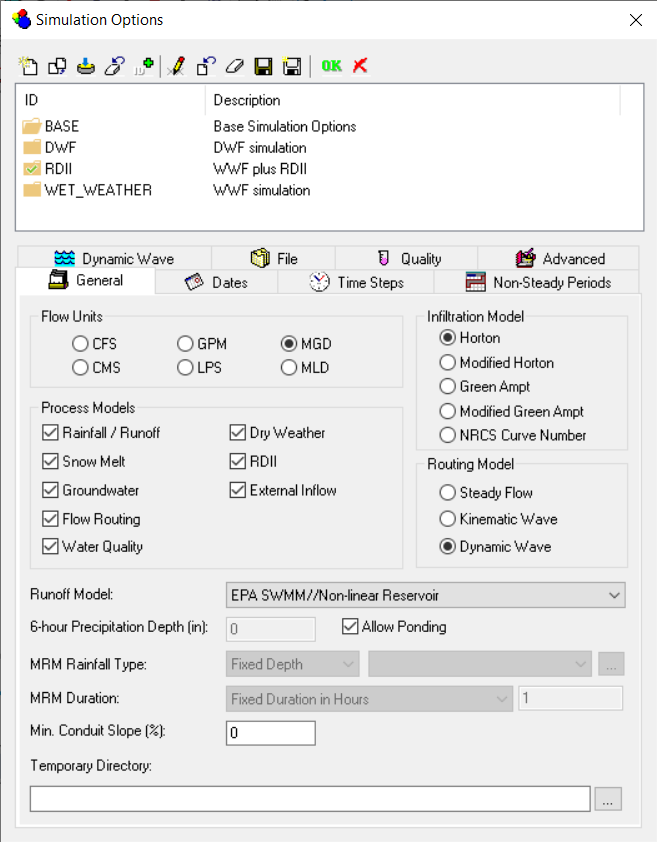Save the simulation options with the disk icon

[262, 66]
